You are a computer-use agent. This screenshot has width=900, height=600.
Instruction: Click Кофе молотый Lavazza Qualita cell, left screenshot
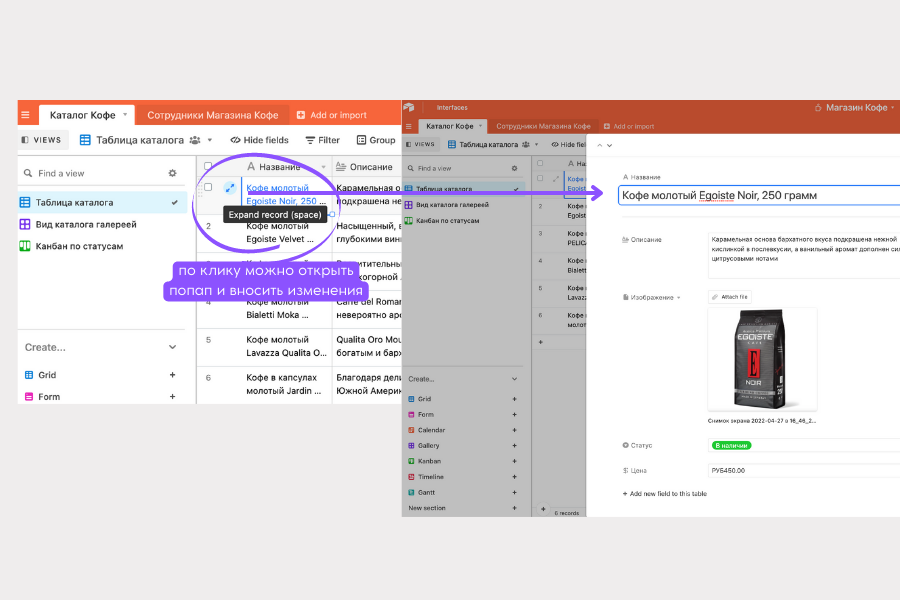(x=286, y=347)
